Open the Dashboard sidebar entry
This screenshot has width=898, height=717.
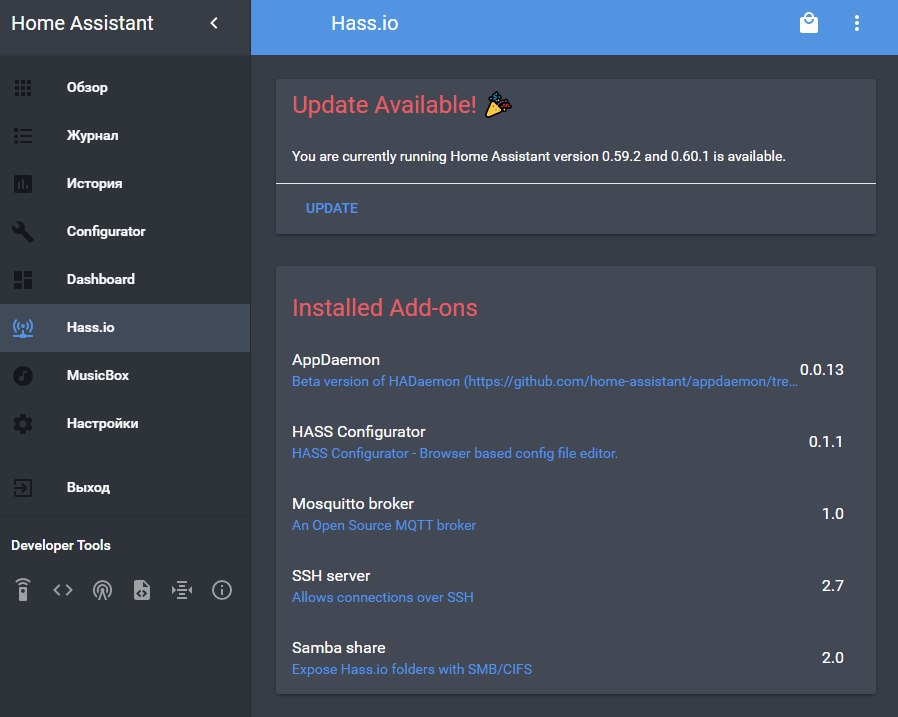click(x=125, y=279)
